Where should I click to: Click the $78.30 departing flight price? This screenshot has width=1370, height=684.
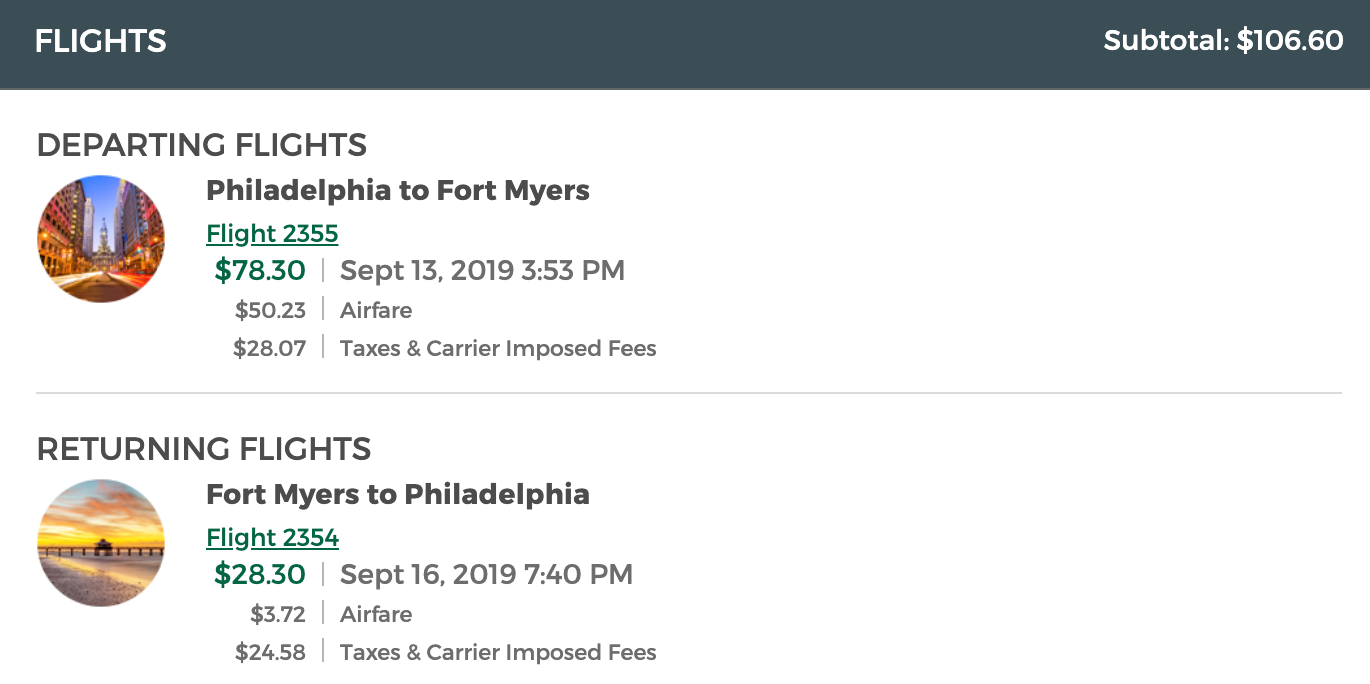[260, 270]
